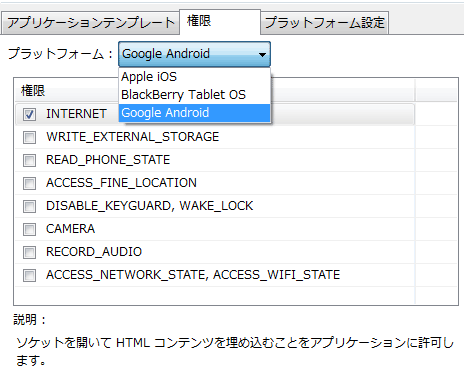Check the DISABLE_KEYGUARD, WAKE_LOCK checkbox
Viewport: 464px width, 376px height.
[29, 206]
